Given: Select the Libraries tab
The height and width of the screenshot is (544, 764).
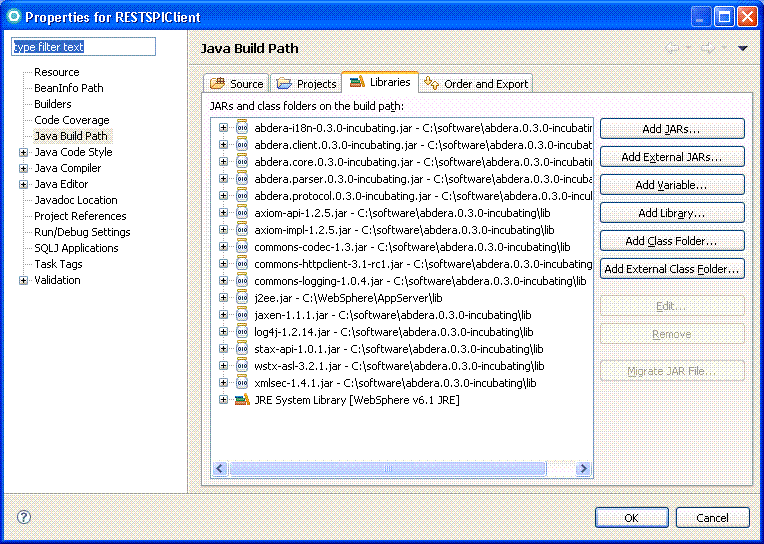Looking at the screenshot, I should [x=380, y=81].
